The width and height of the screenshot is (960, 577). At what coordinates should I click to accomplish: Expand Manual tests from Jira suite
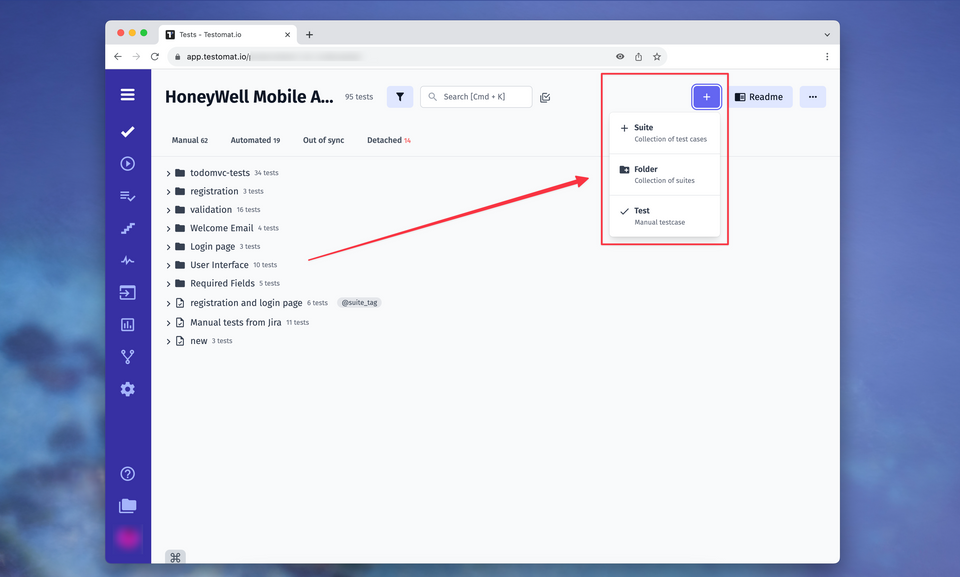point(168,323)
